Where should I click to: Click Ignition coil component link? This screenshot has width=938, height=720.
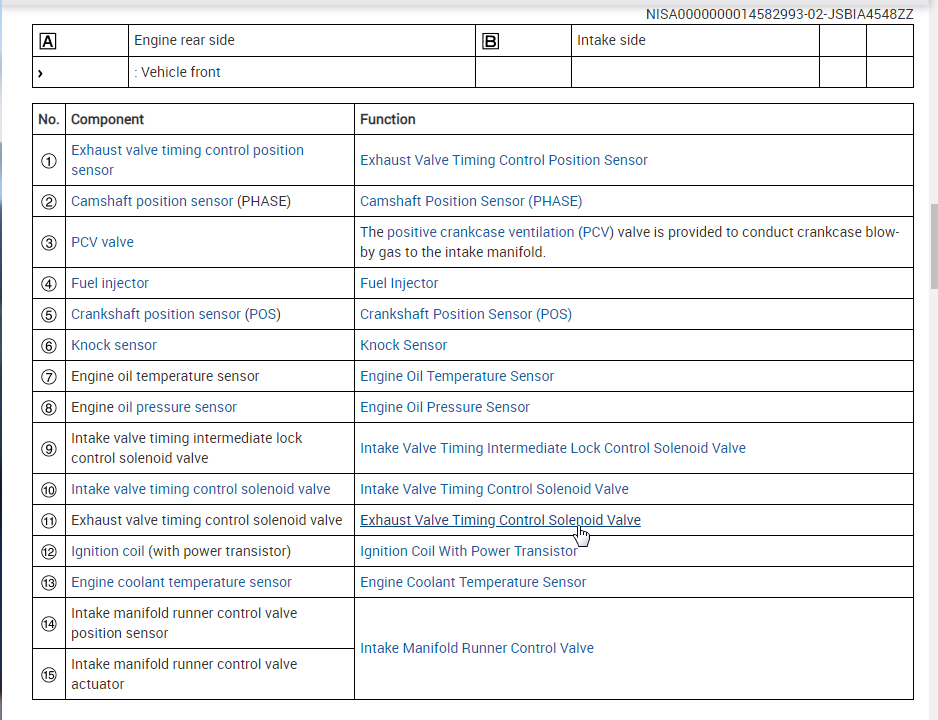pos(108,551)
